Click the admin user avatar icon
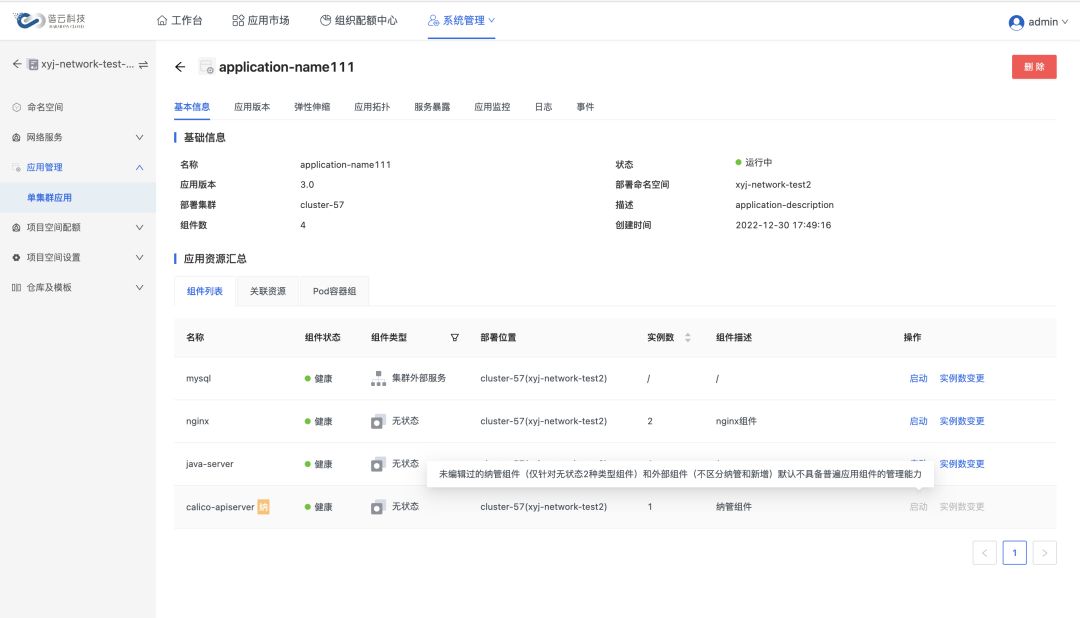 tap(1016, 22)
